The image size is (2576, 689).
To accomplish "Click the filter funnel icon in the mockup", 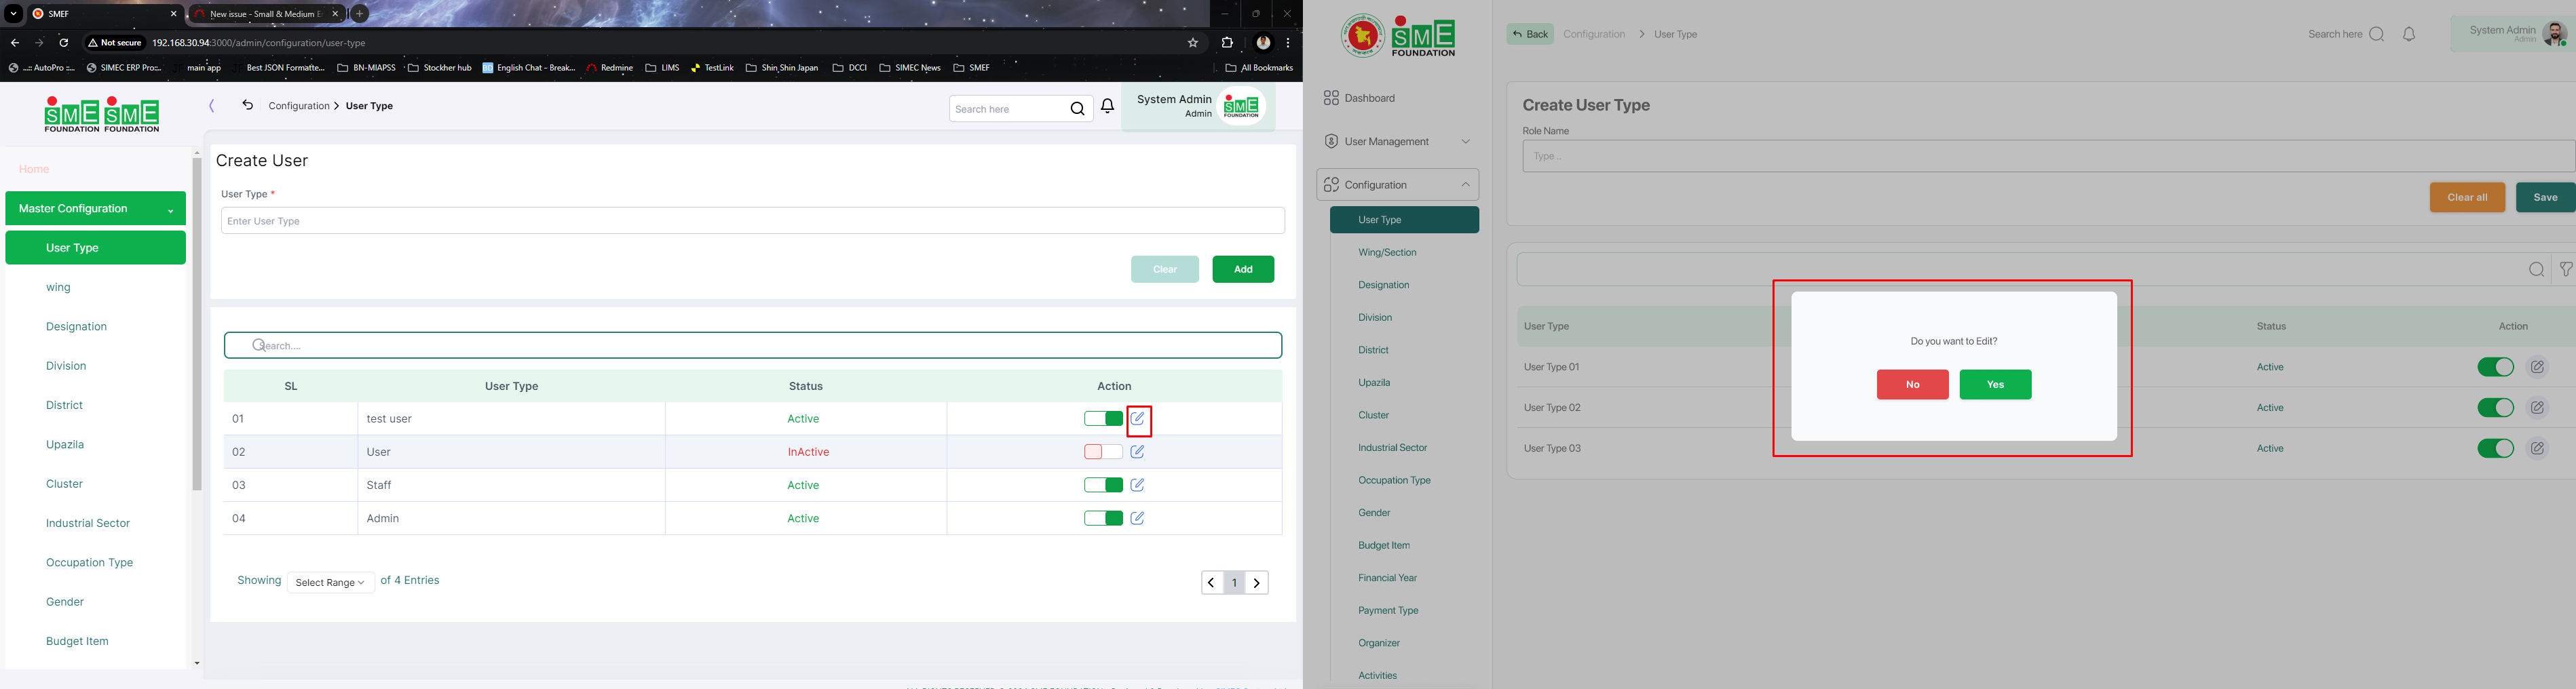I will [x=2566, y=269].
